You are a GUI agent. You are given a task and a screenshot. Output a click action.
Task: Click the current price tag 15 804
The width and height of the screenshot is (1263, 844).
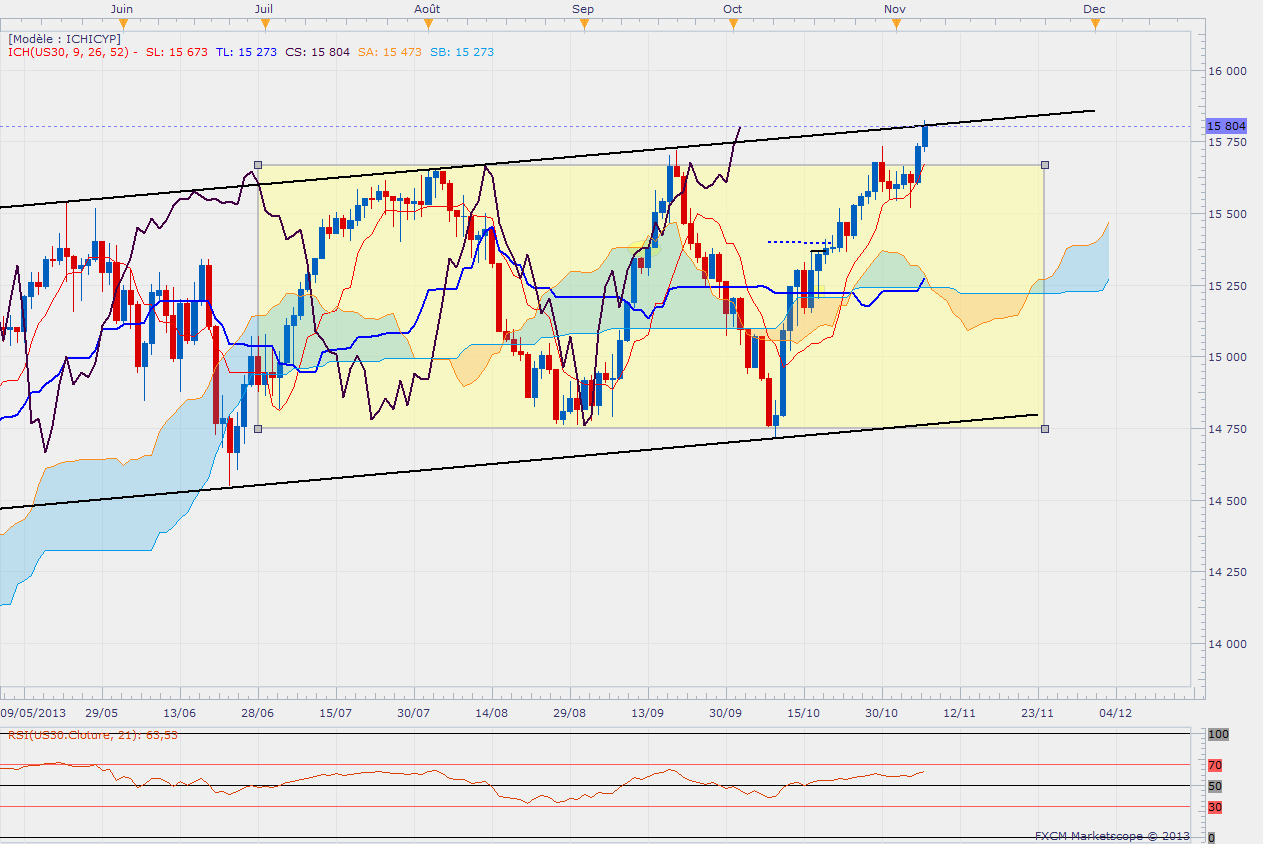click(x=1226, y=126)
